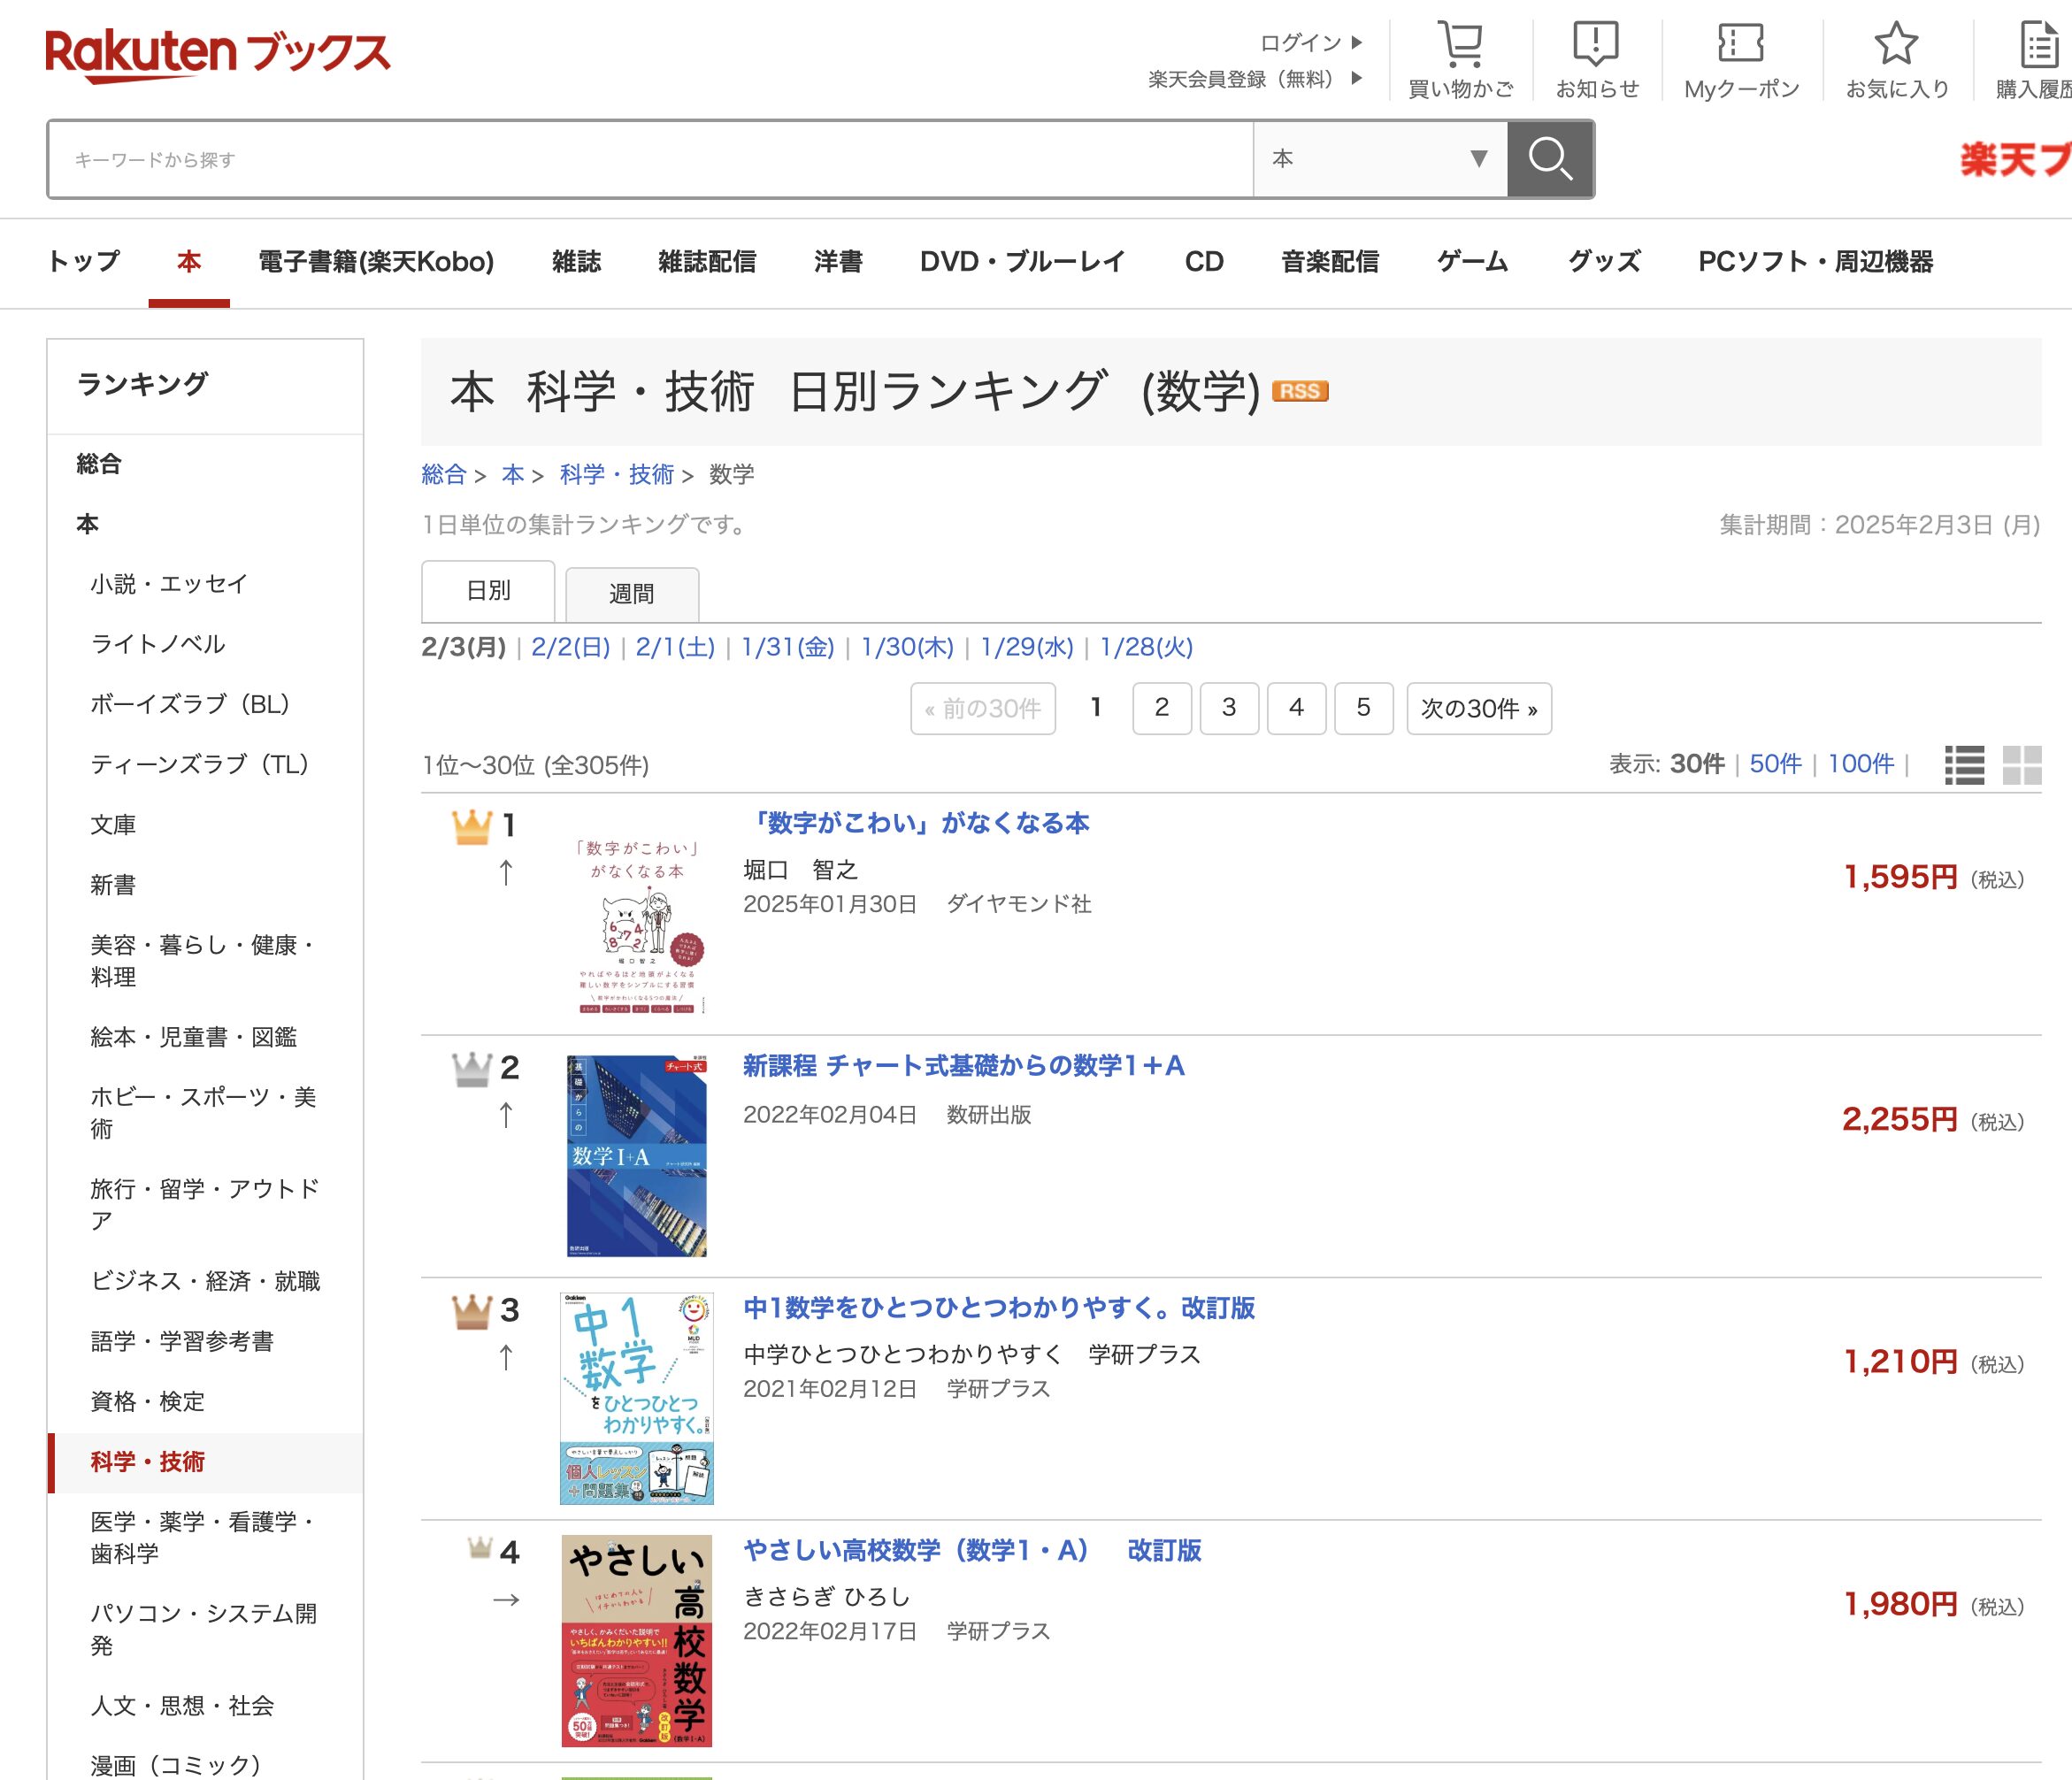This screenshot has height=1780, width=2072.
Task: Open the ゲーム navigation tab
Action: coord(1473,262)
